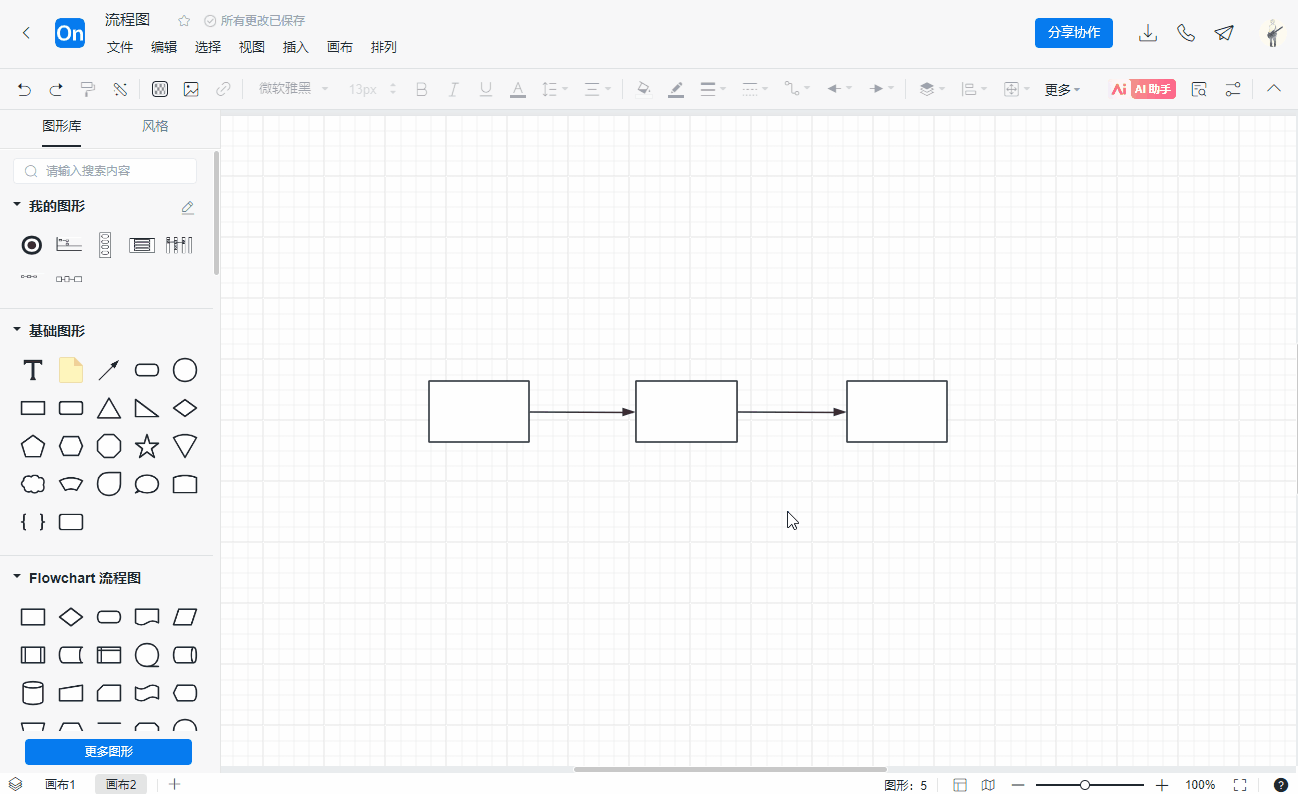Screen dimensions: 1298x794
Task: Switch to the 图形库 tab
Action: point(62,126)
